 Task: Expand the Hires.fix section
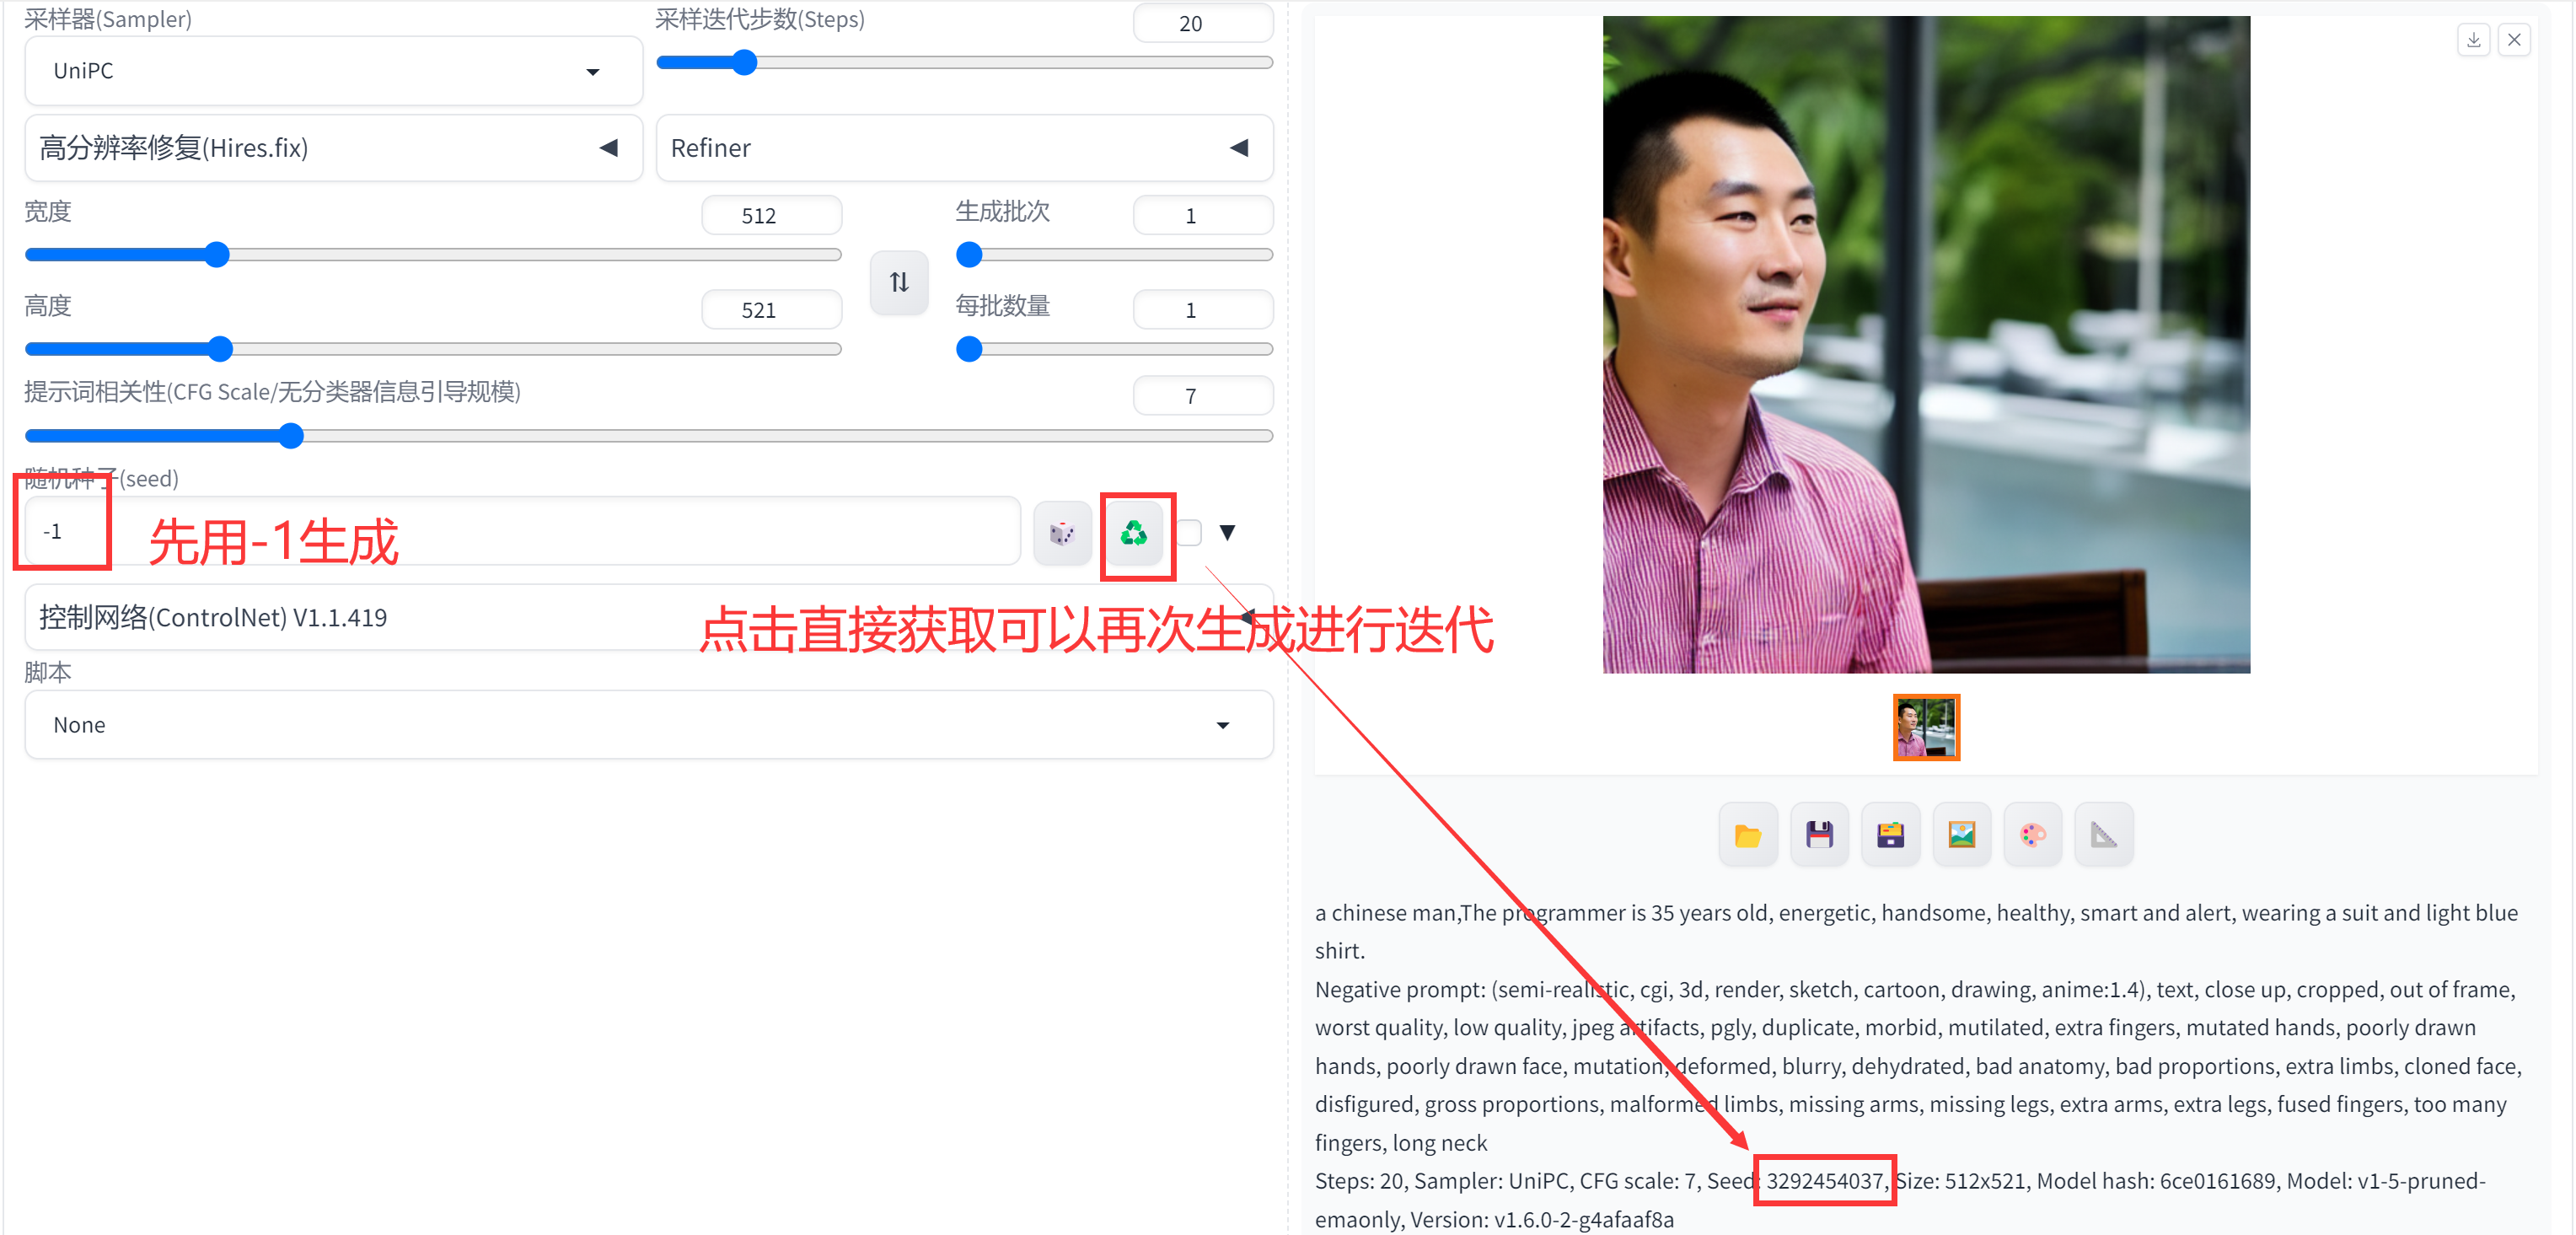pyautogui.click(x=333, y=148)
